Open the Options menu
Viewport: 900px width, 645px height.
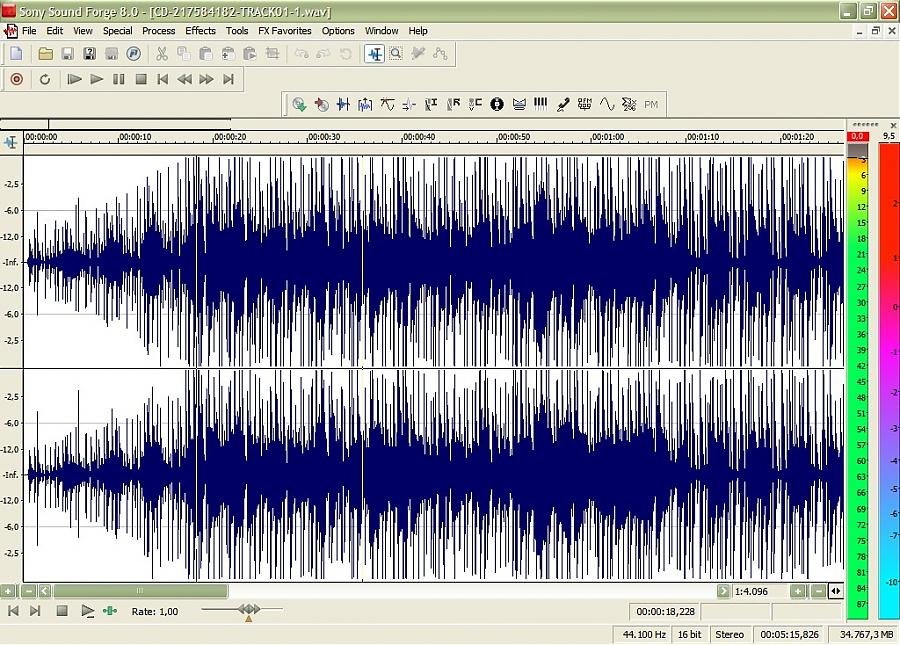(x=338, y=31)
